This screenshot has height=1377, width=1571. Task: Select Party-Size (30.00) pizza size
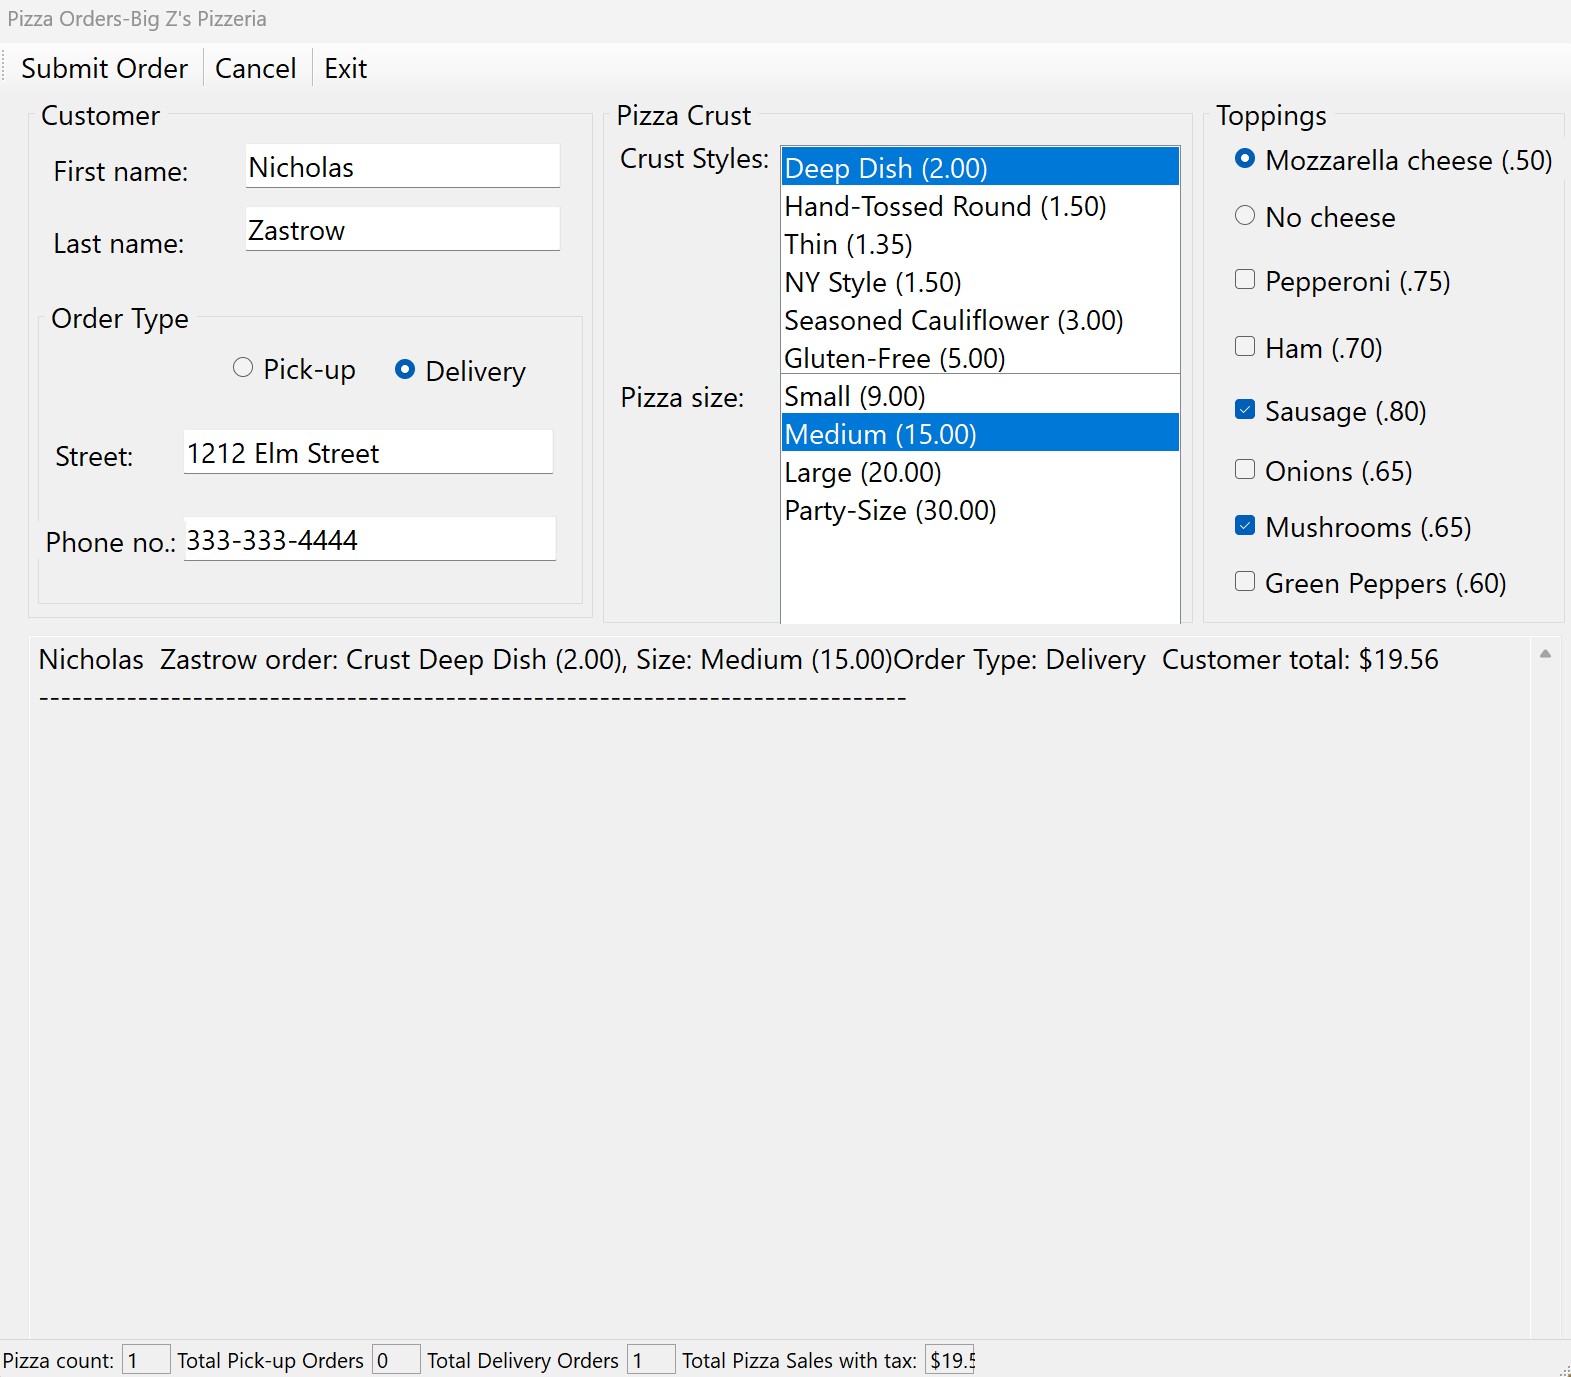coord(980,510)
